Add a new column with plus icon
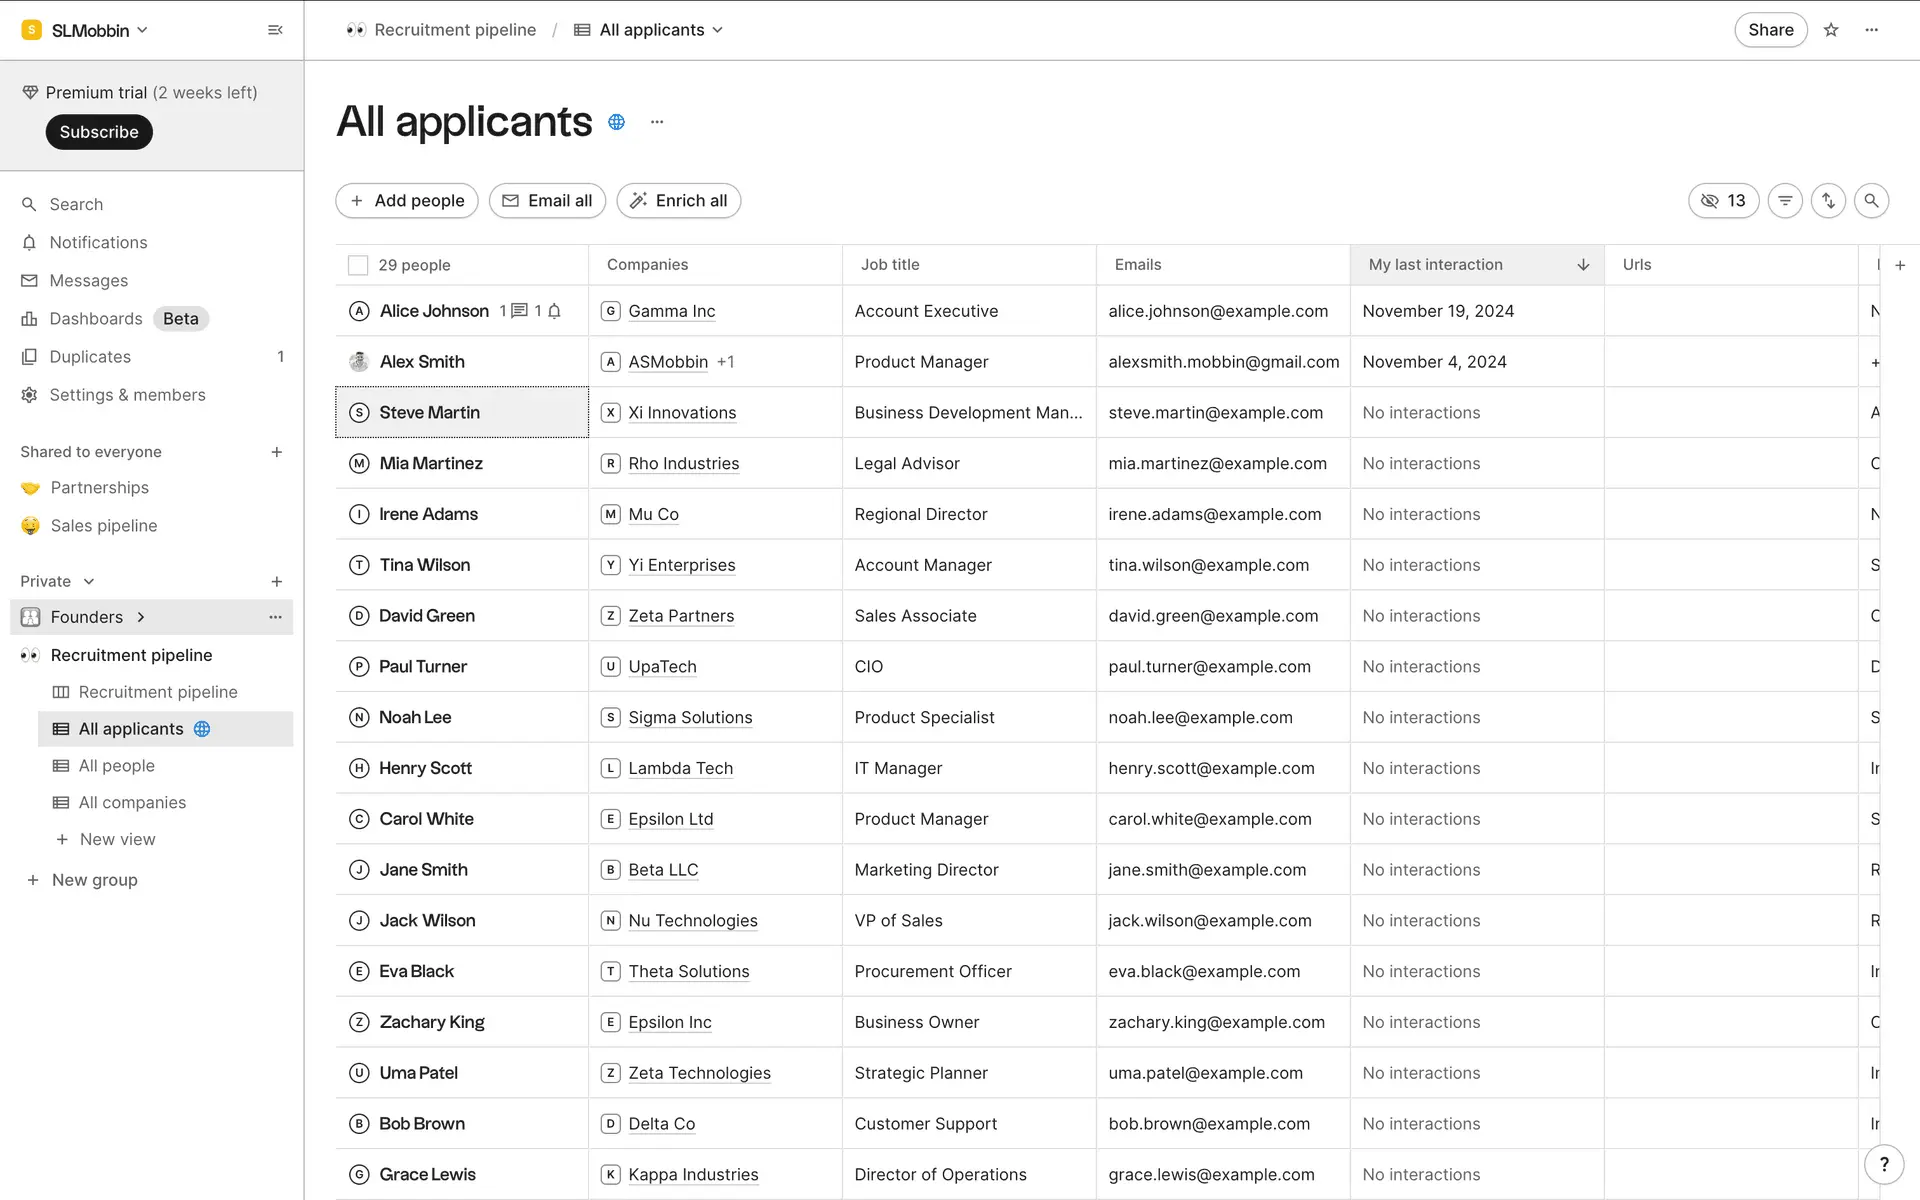 (x=1900, y=265)
